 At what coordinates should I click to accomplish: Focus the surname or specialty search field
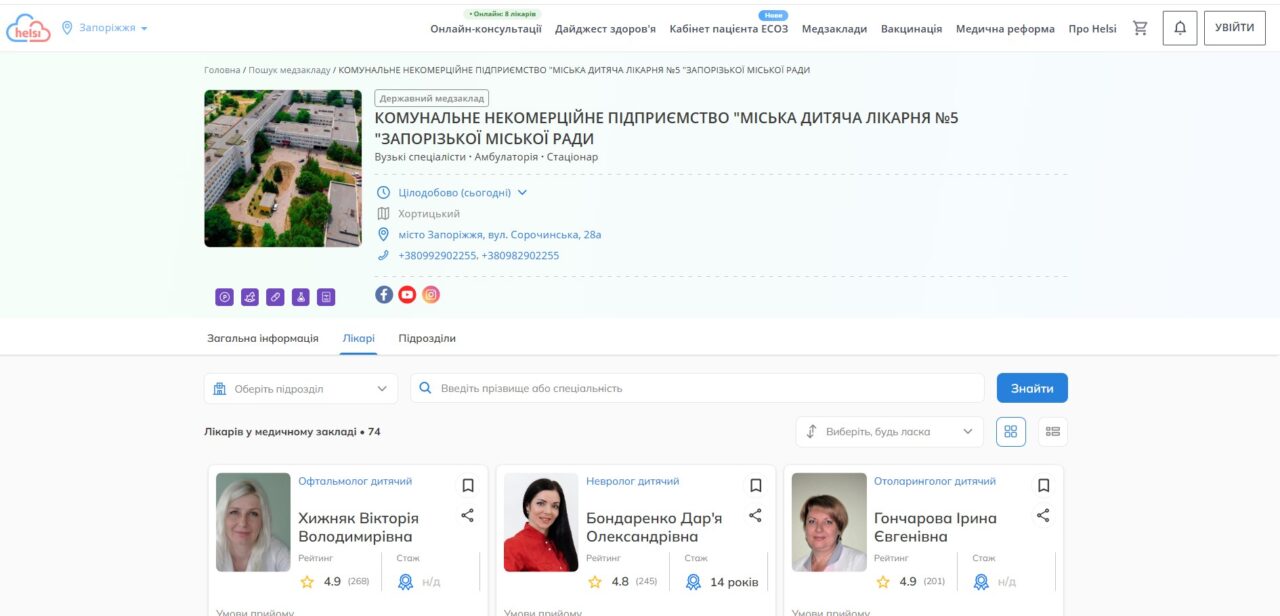[x=697, y=388]
